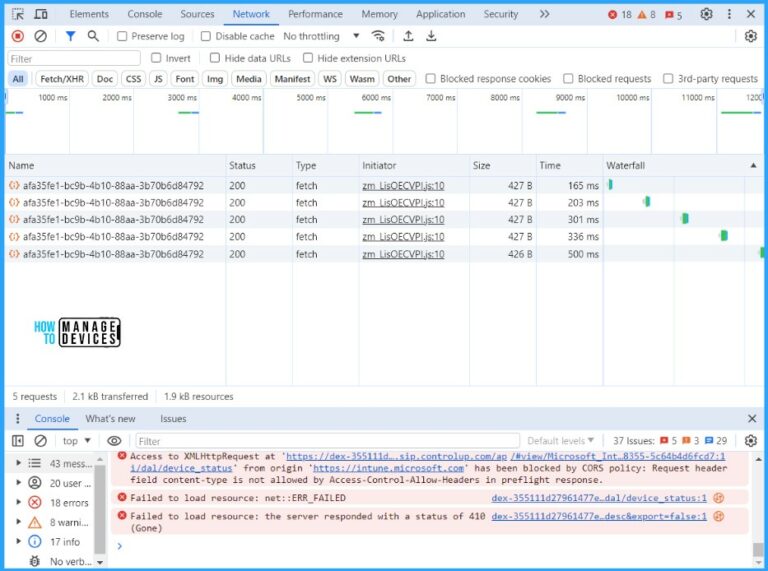
Task: Stop recording network log
Action: [18, 36]
